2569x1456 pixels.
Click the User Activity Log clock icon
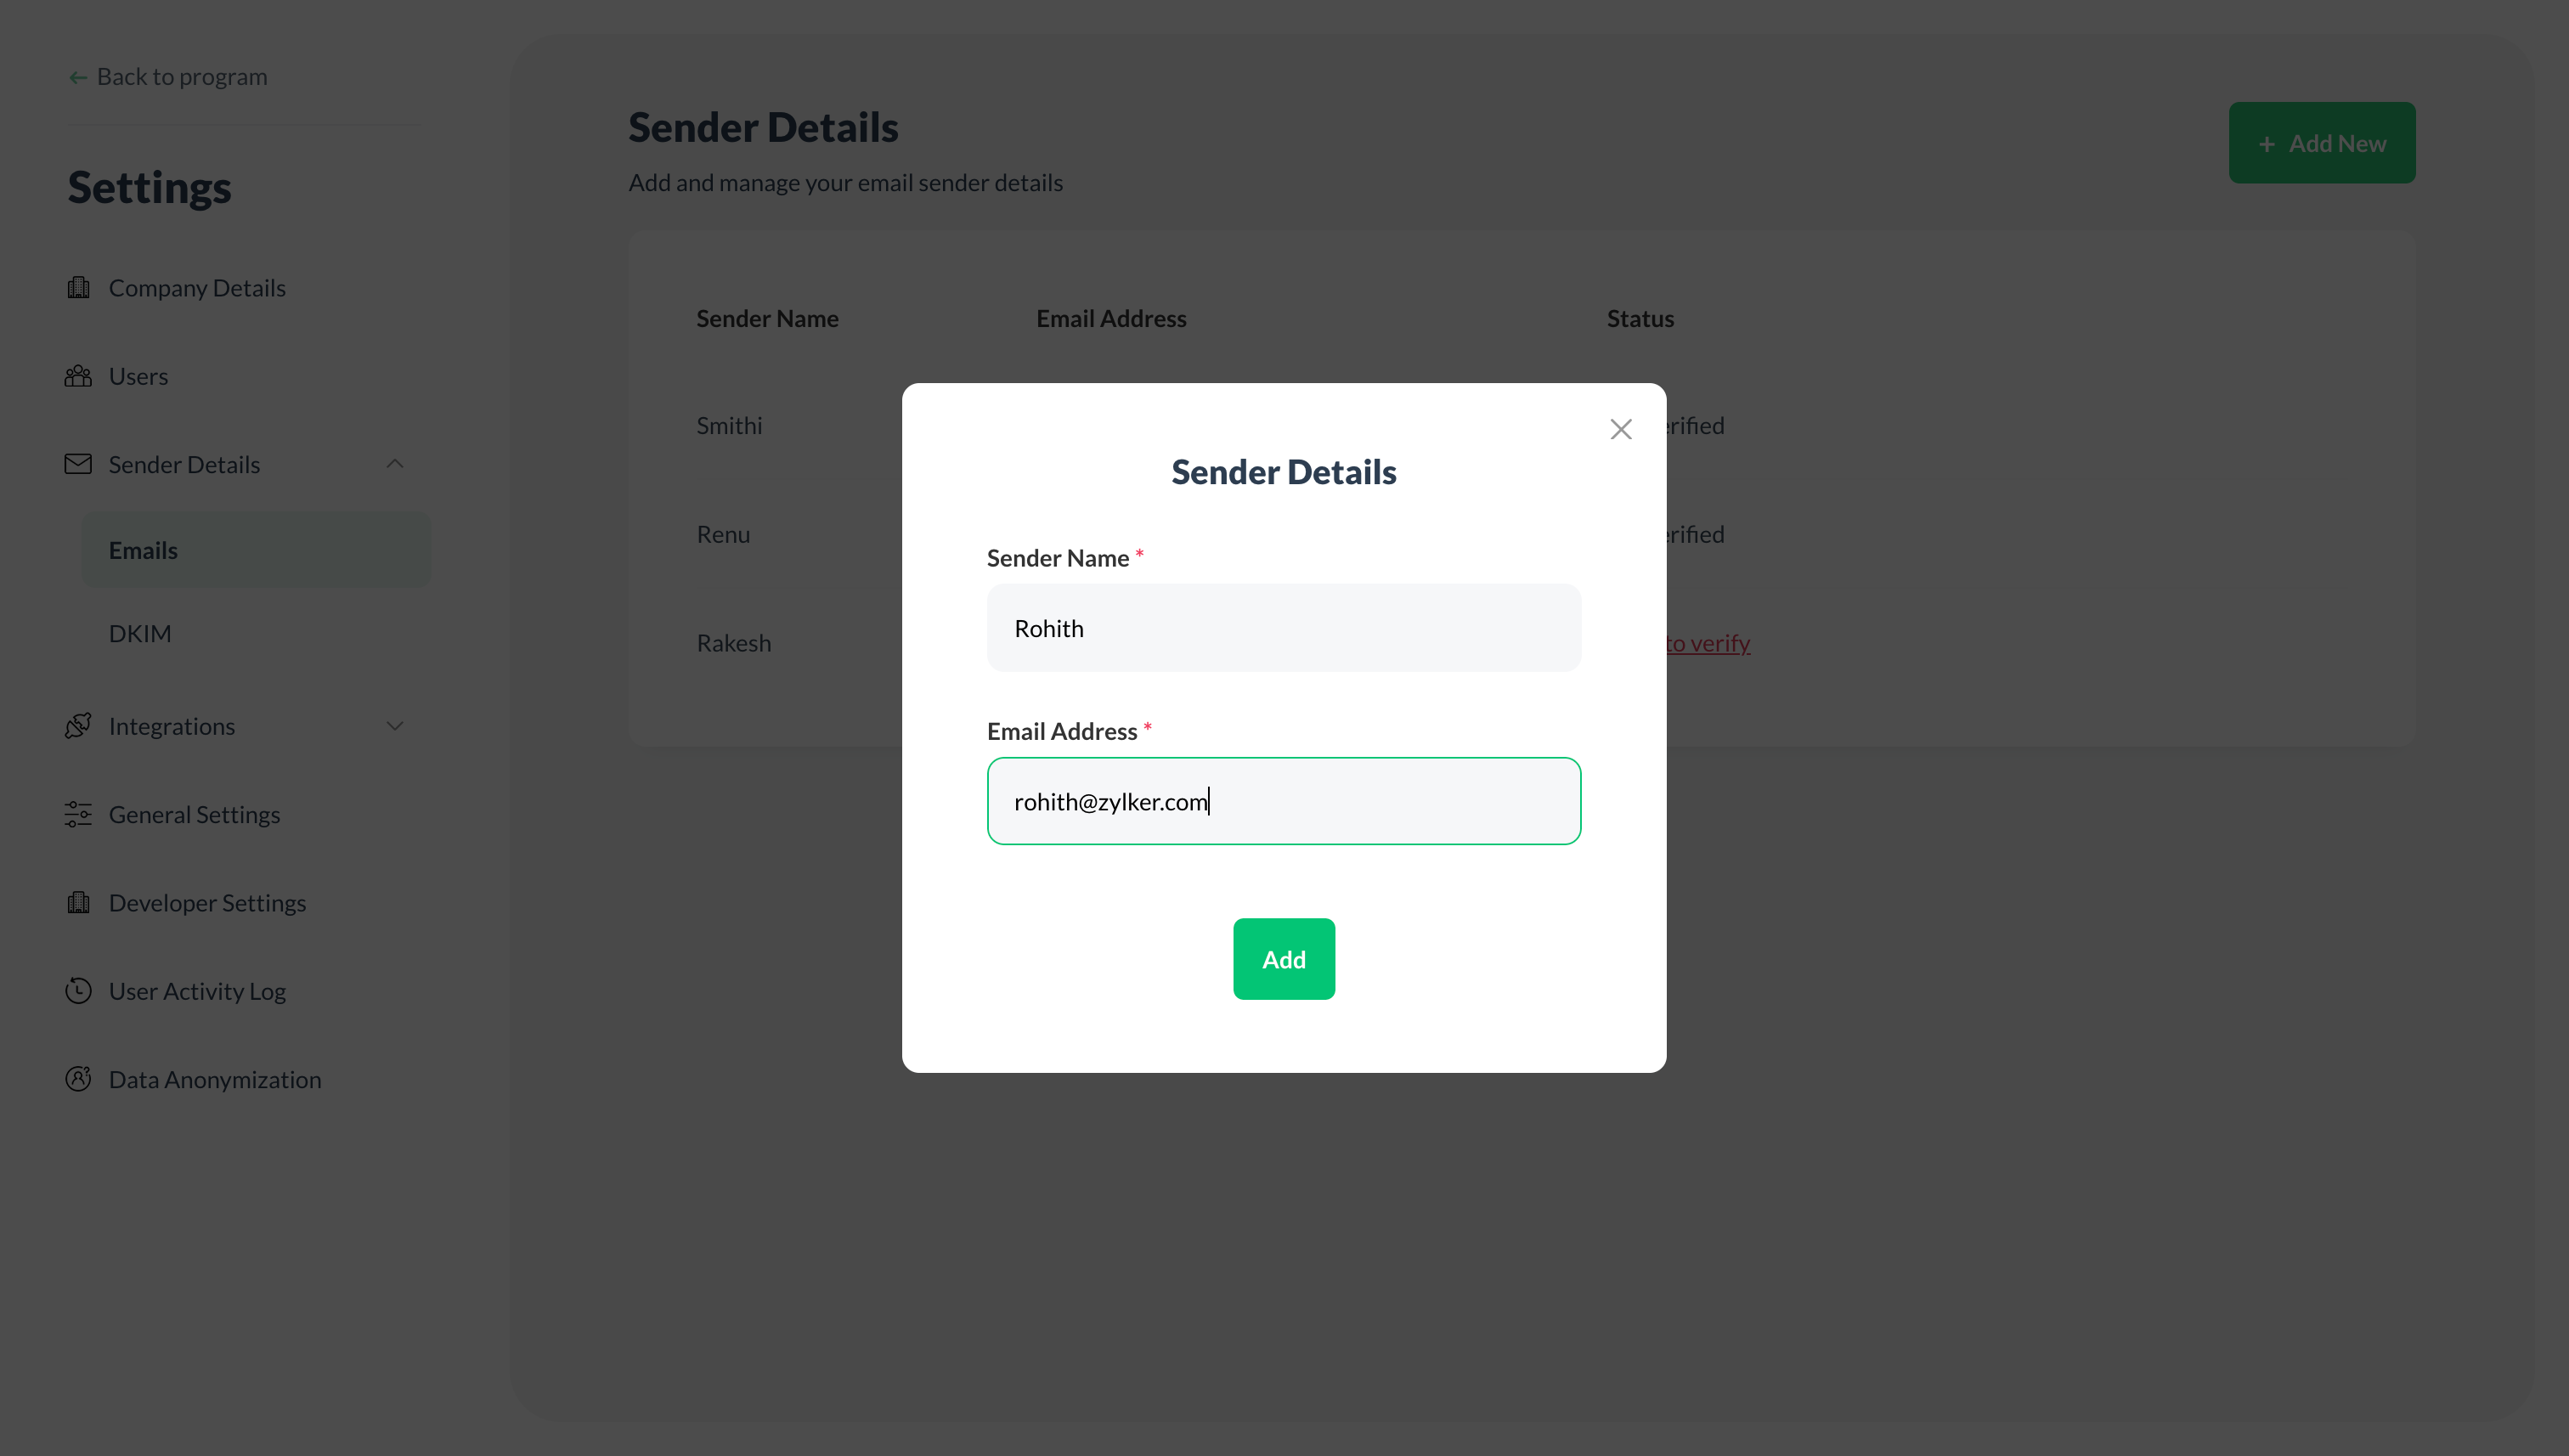[x=78, y=991]
